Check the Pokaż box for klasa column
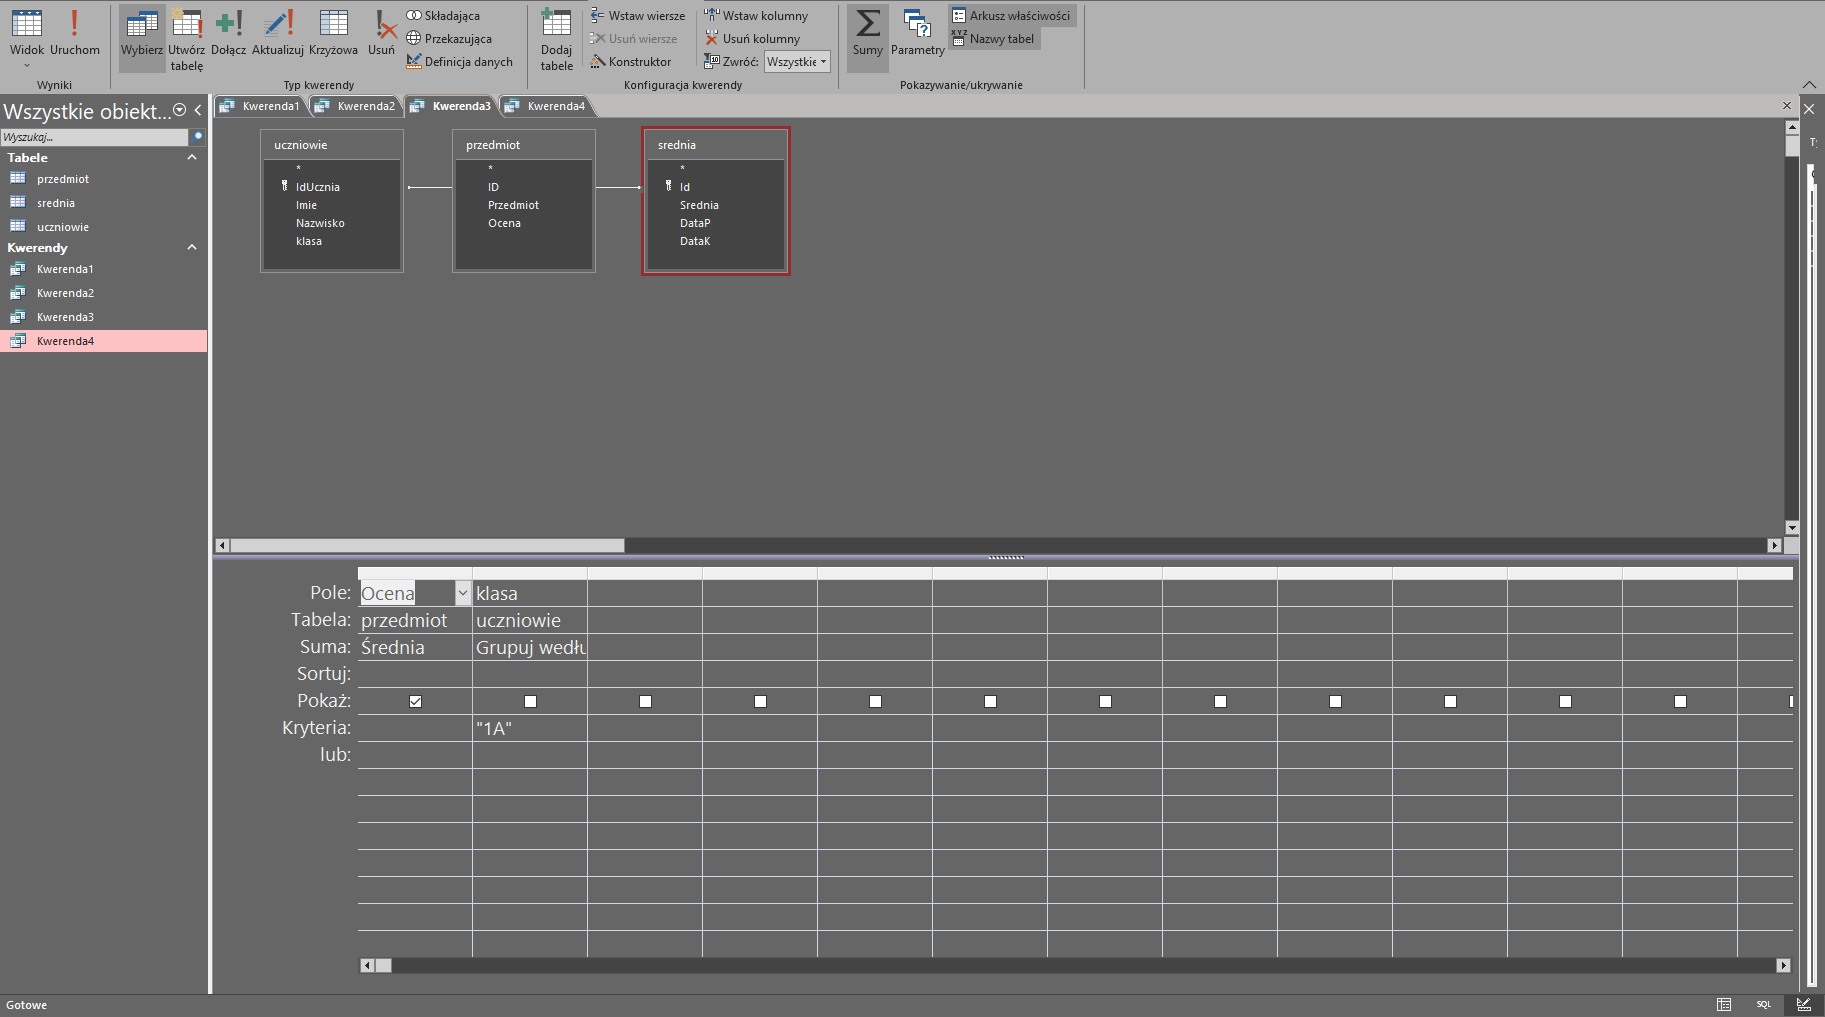 coord(530,701)
